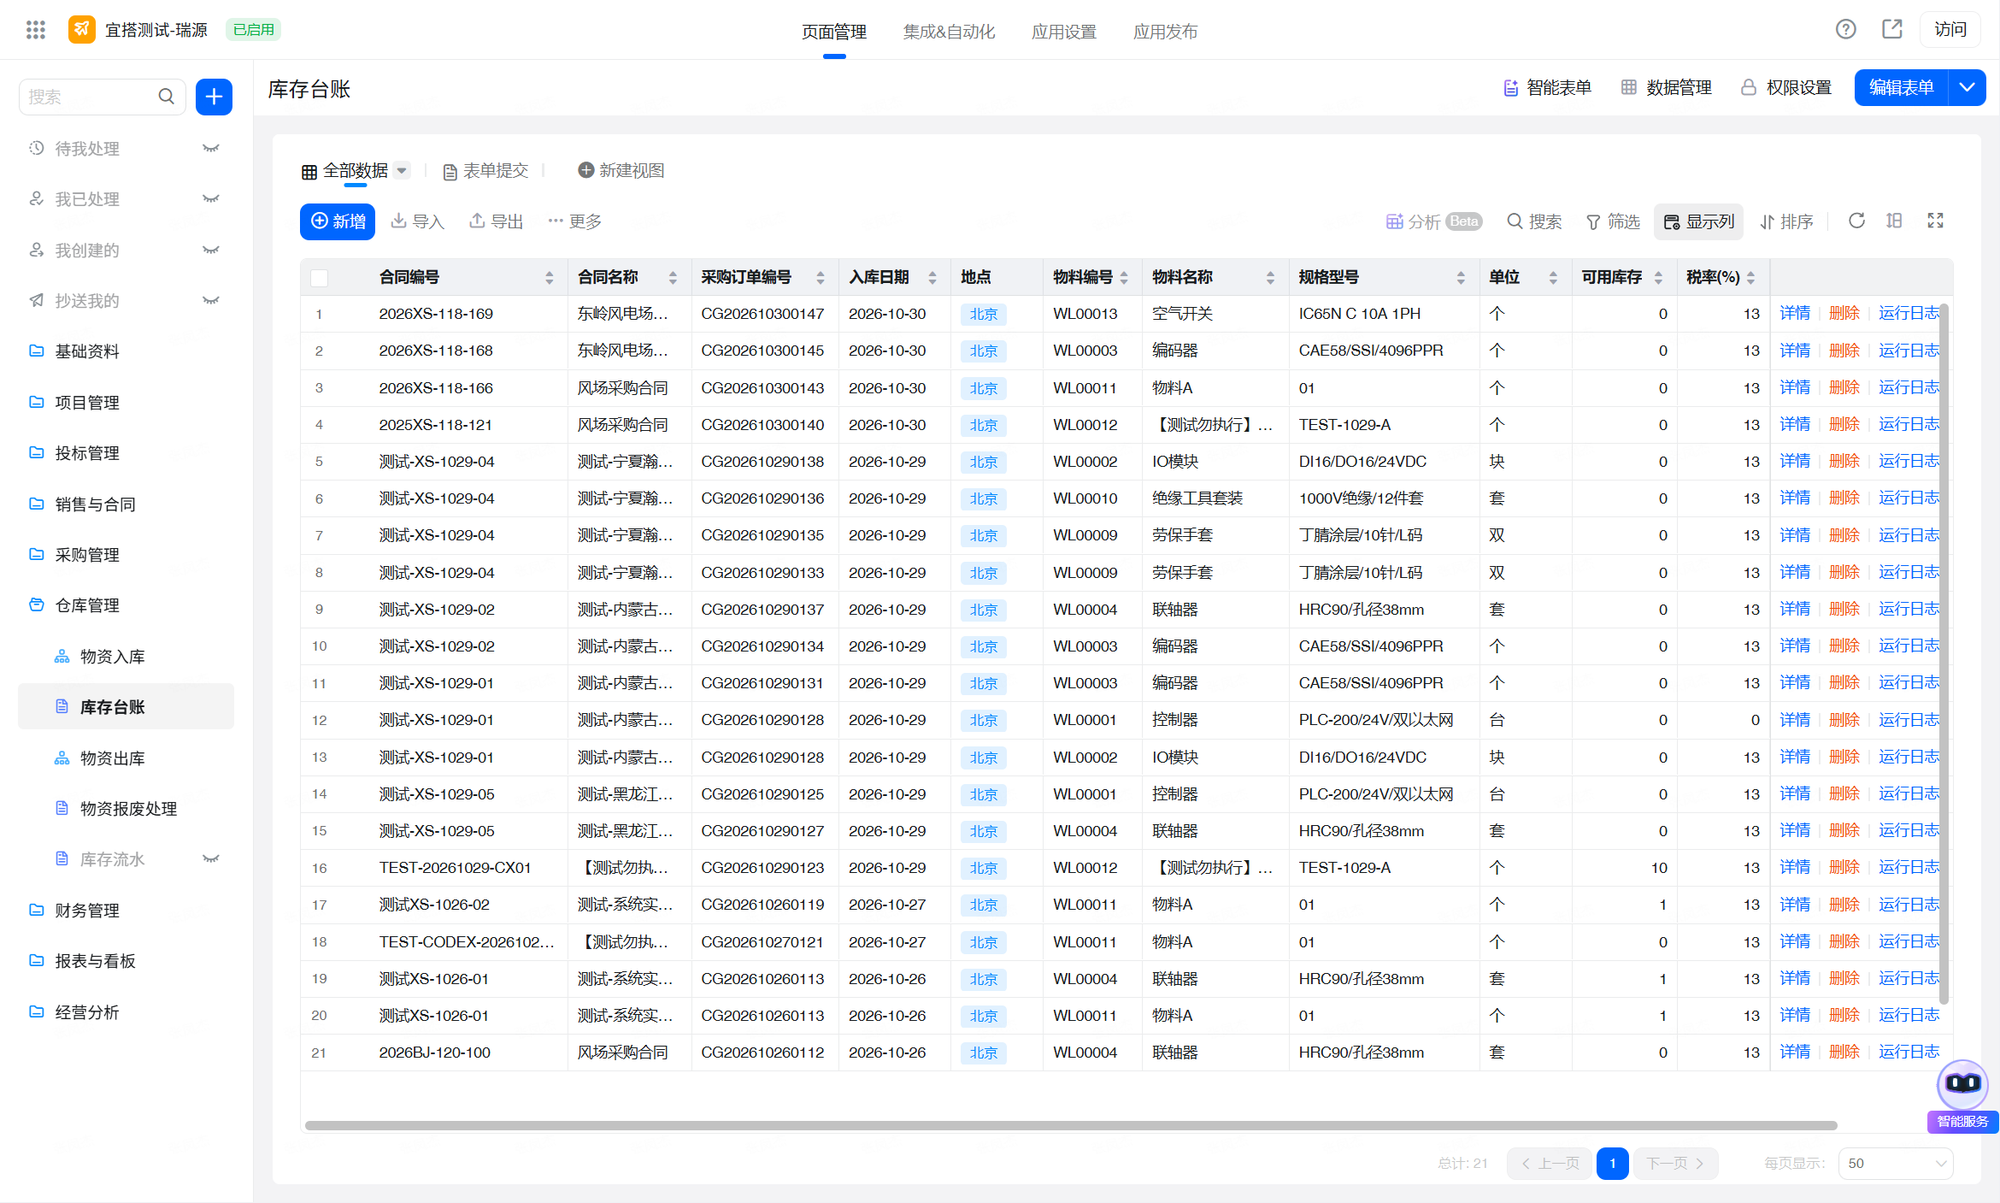The image size is (2000, 1203).
Task: Switch to 集成&自动化 tab
Action: [x=949, y=31]
